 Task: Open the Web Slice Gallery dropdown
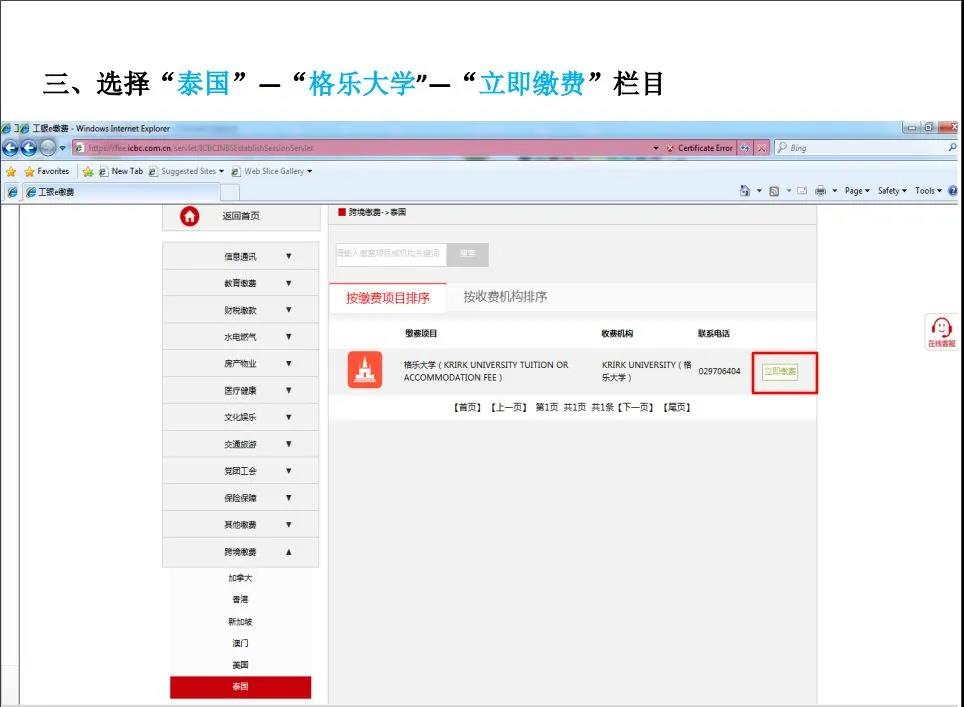click(272, 172)
